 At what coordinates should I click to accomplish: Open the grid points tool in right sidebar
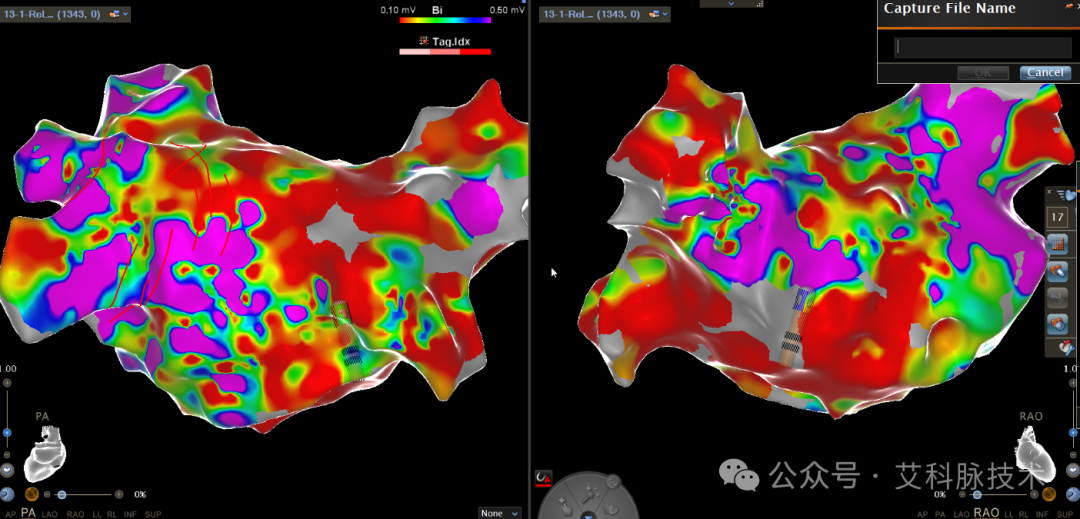point(1057,244)
